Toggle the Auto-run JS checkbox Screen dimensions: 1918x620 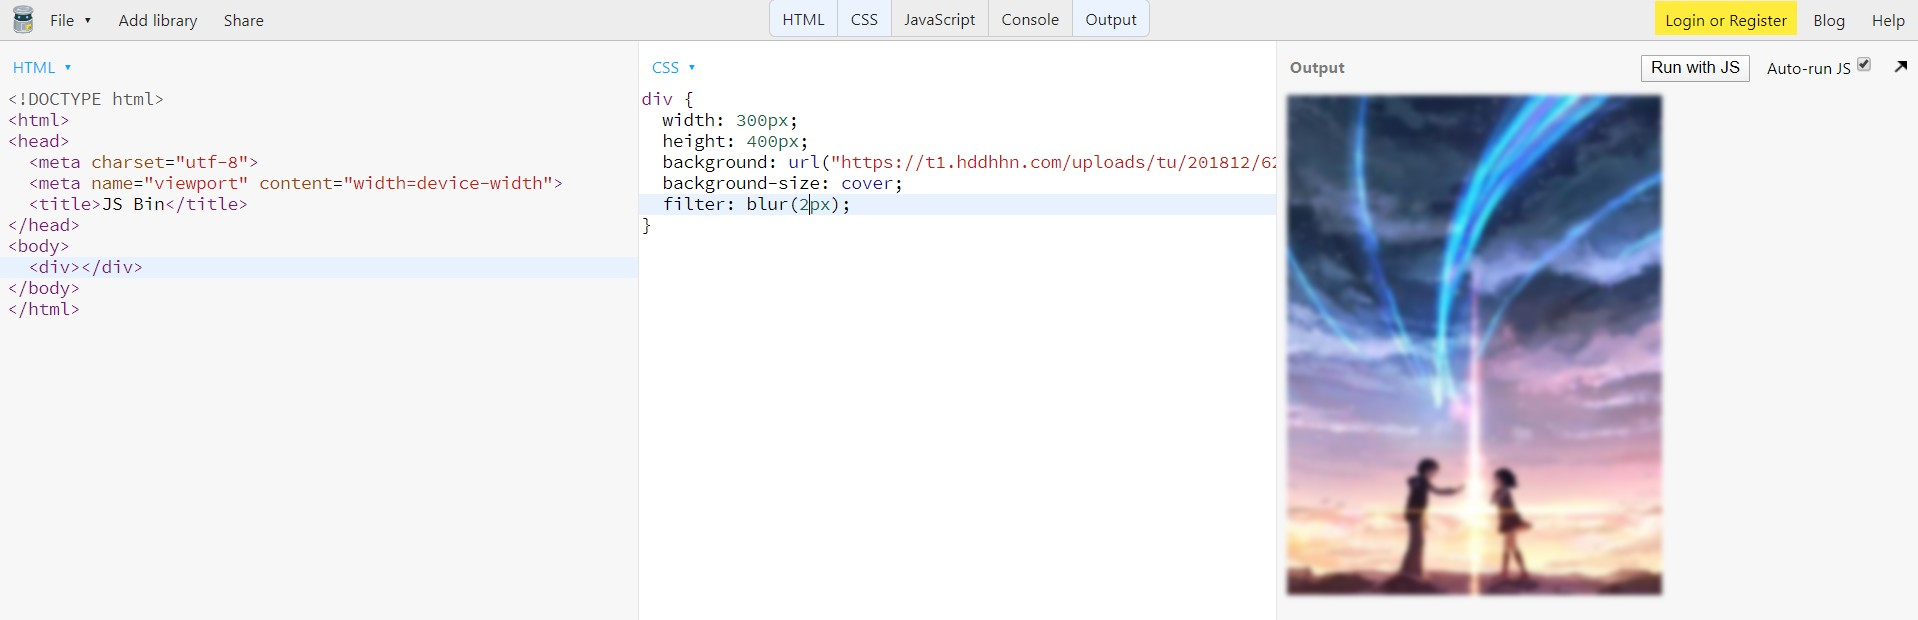(x=1864, y=65)
